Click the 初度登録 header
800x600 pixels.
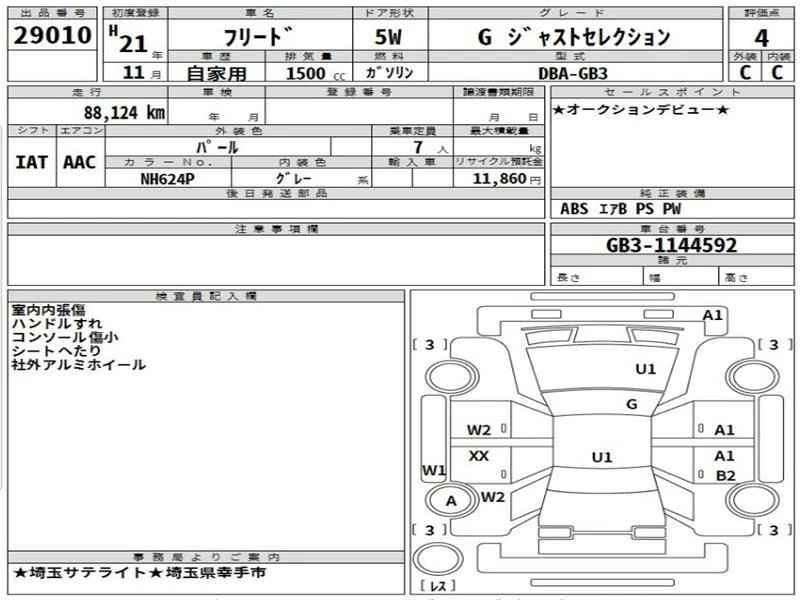click(x=135, y=13)
